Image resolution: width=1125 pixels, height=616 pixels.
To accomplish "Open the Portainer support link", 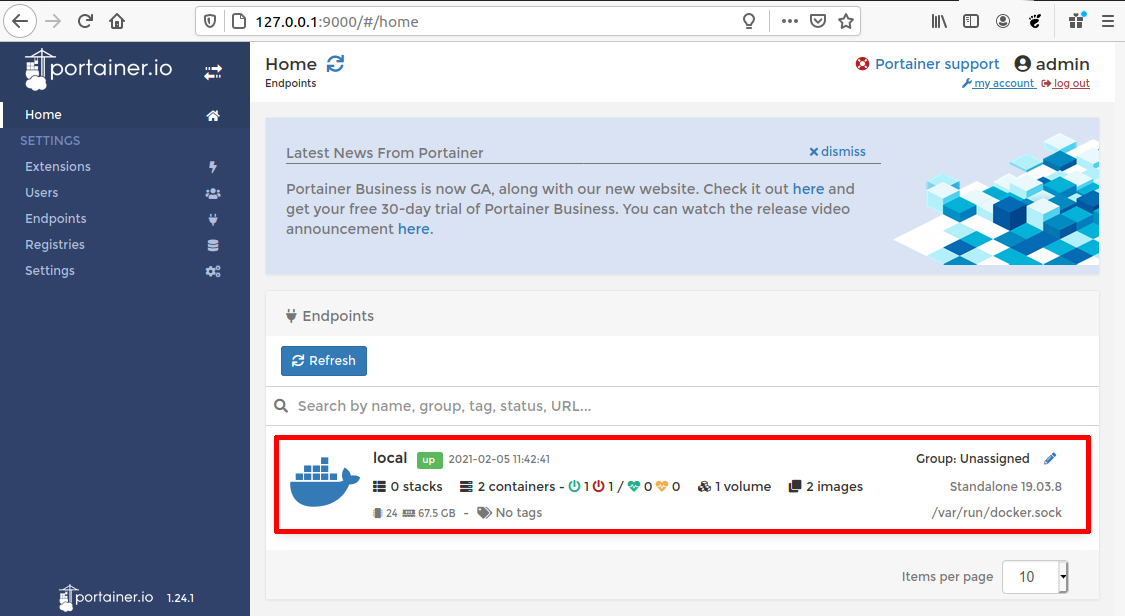I will pos(937,64).
